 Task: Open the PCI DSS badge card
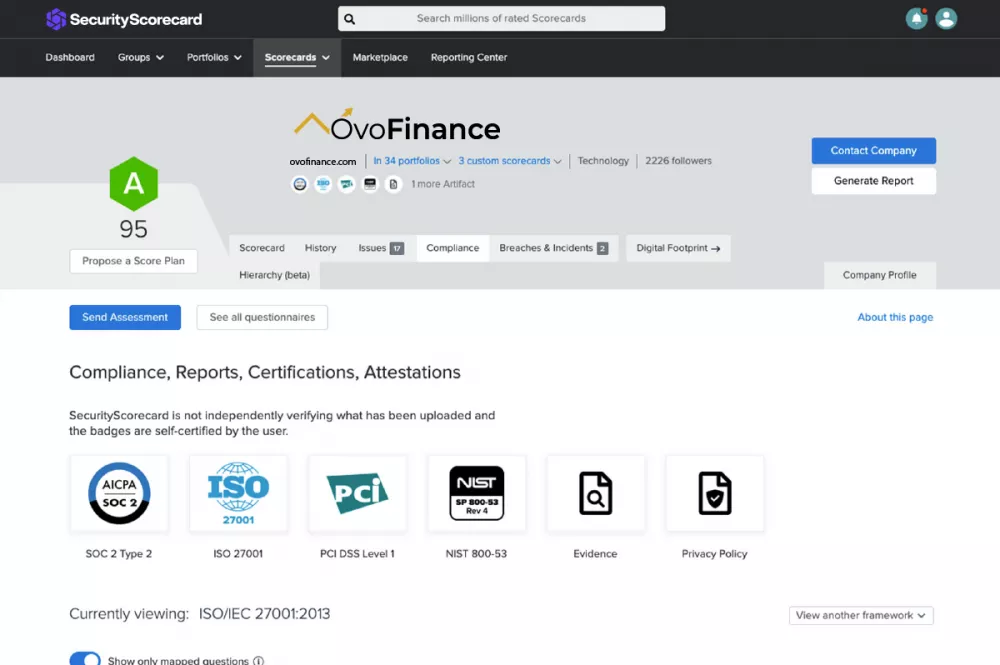pos(357,493)
